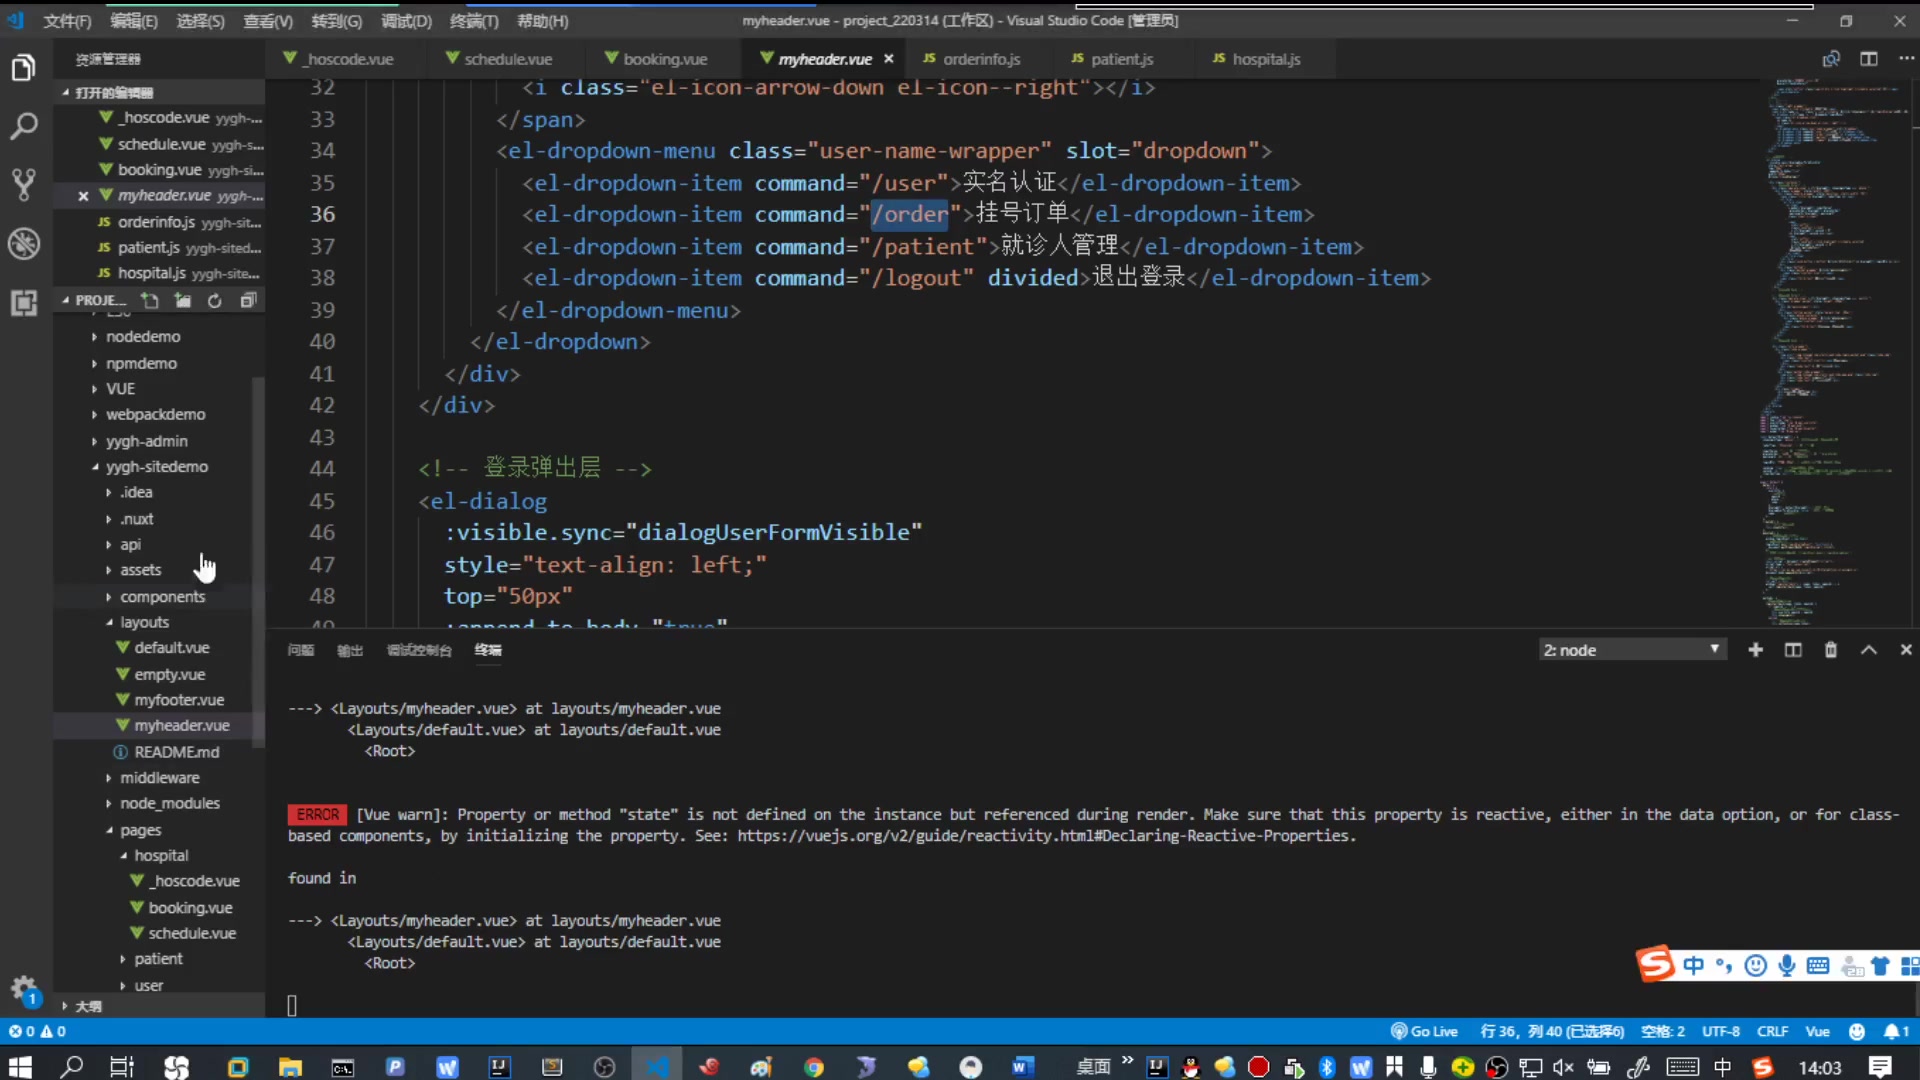Open the Explorer activity bar icon
The image size is (1920, 1080).
(23, 68)
